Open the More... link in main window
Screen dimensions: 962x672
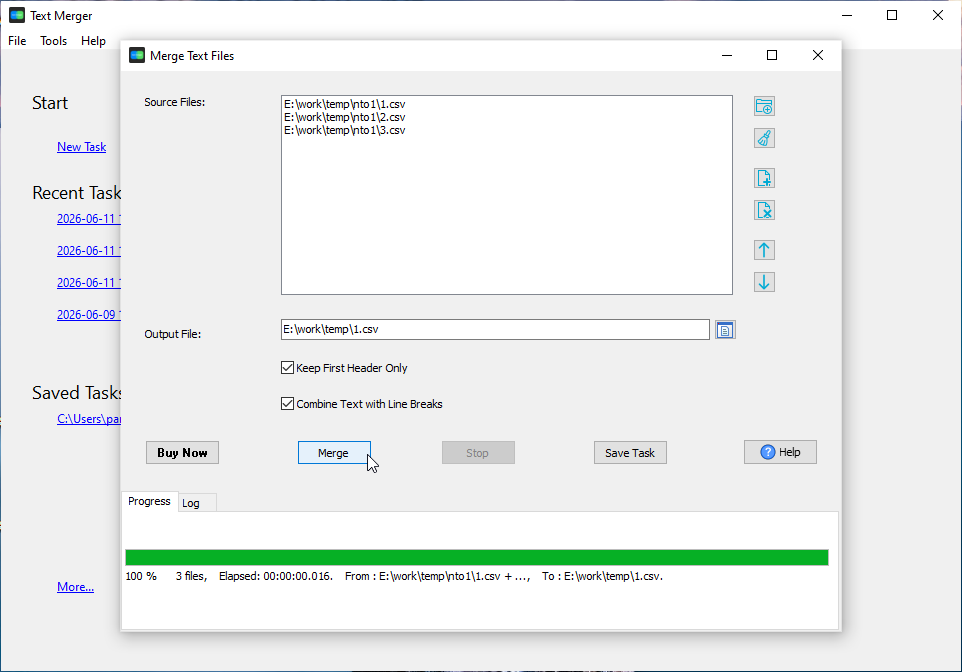[75, 587]
